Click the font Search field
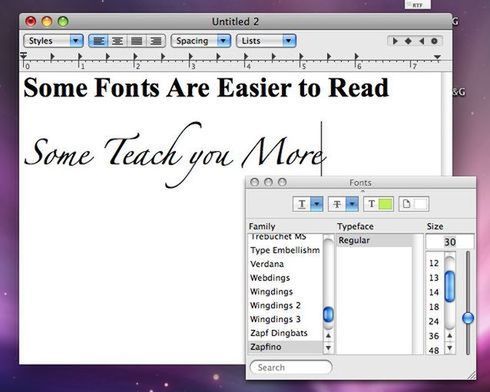The image size is (490, 392). (291, 367)
